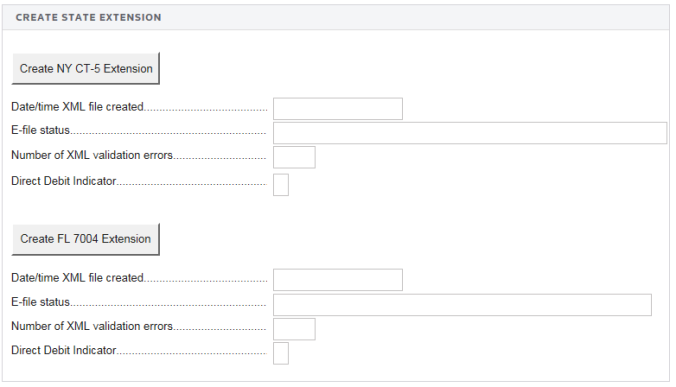The image size is (676, 387).
Task: Select the NY CT-5 Date/time XML file created field
Action: click(x=338, y=109)
